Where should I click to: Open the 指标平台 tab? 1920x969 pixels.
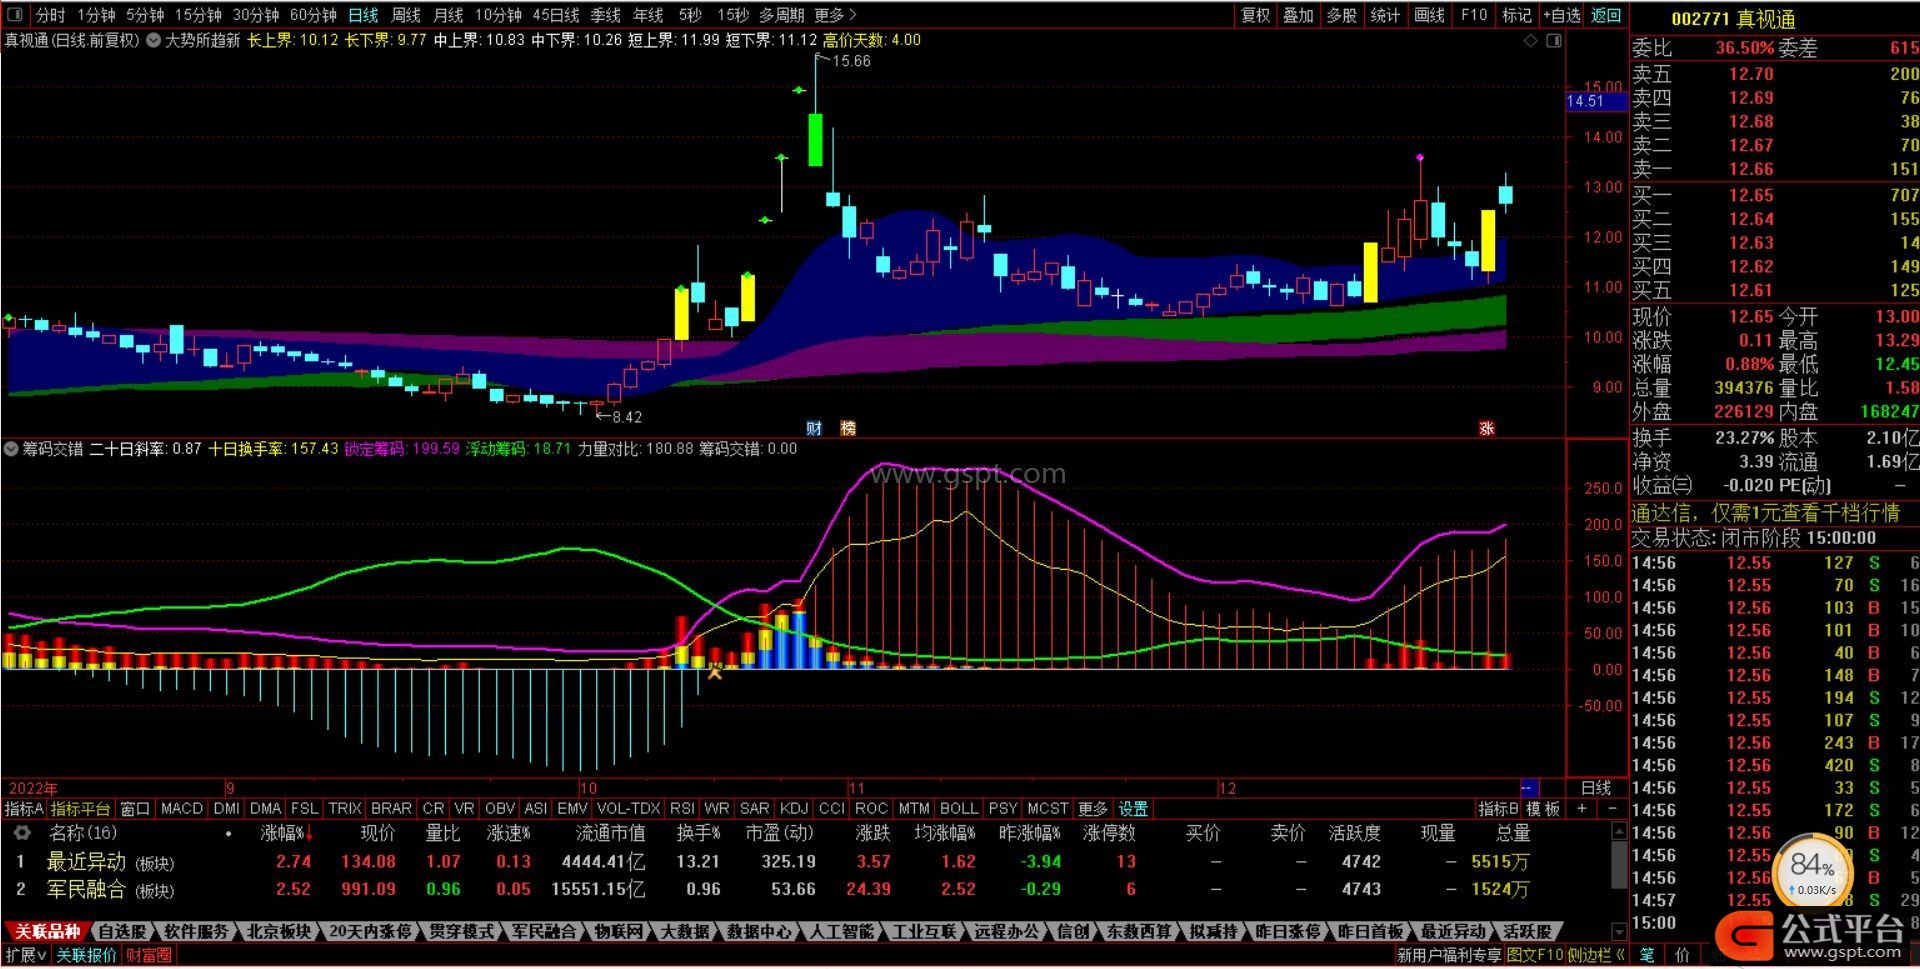(80, 808)
